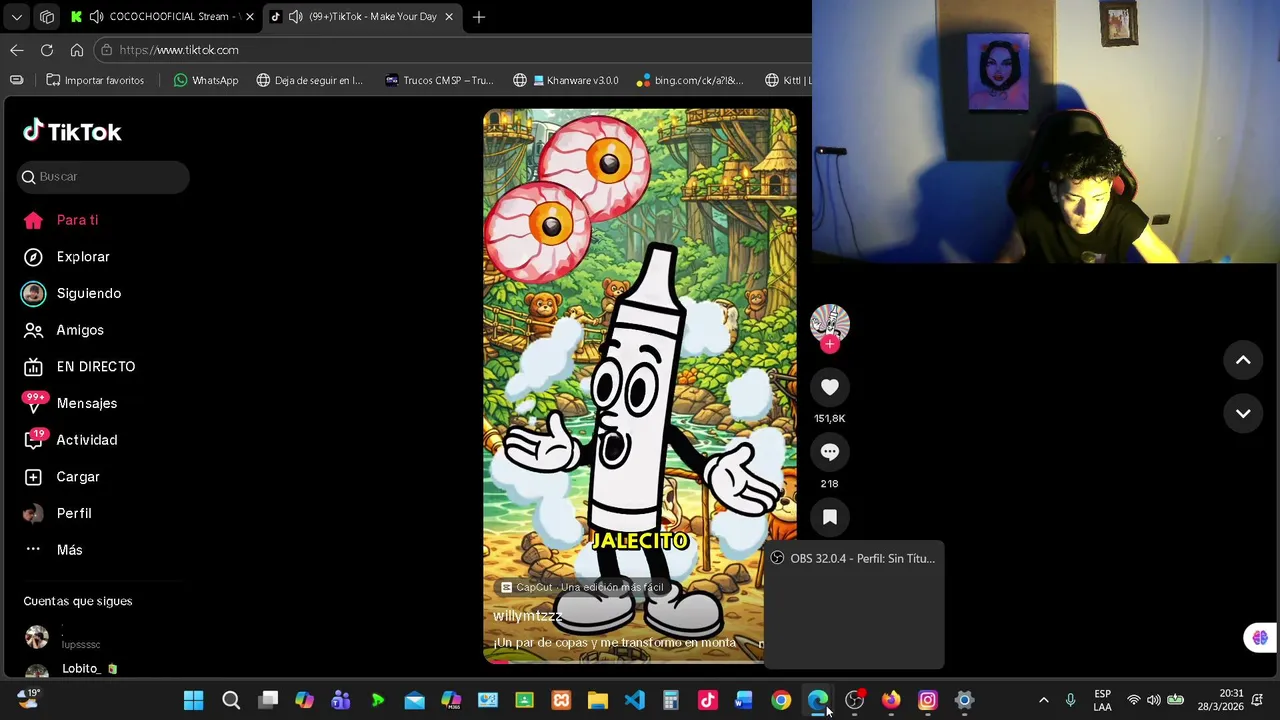Go to browser home page

pos(77,50)
